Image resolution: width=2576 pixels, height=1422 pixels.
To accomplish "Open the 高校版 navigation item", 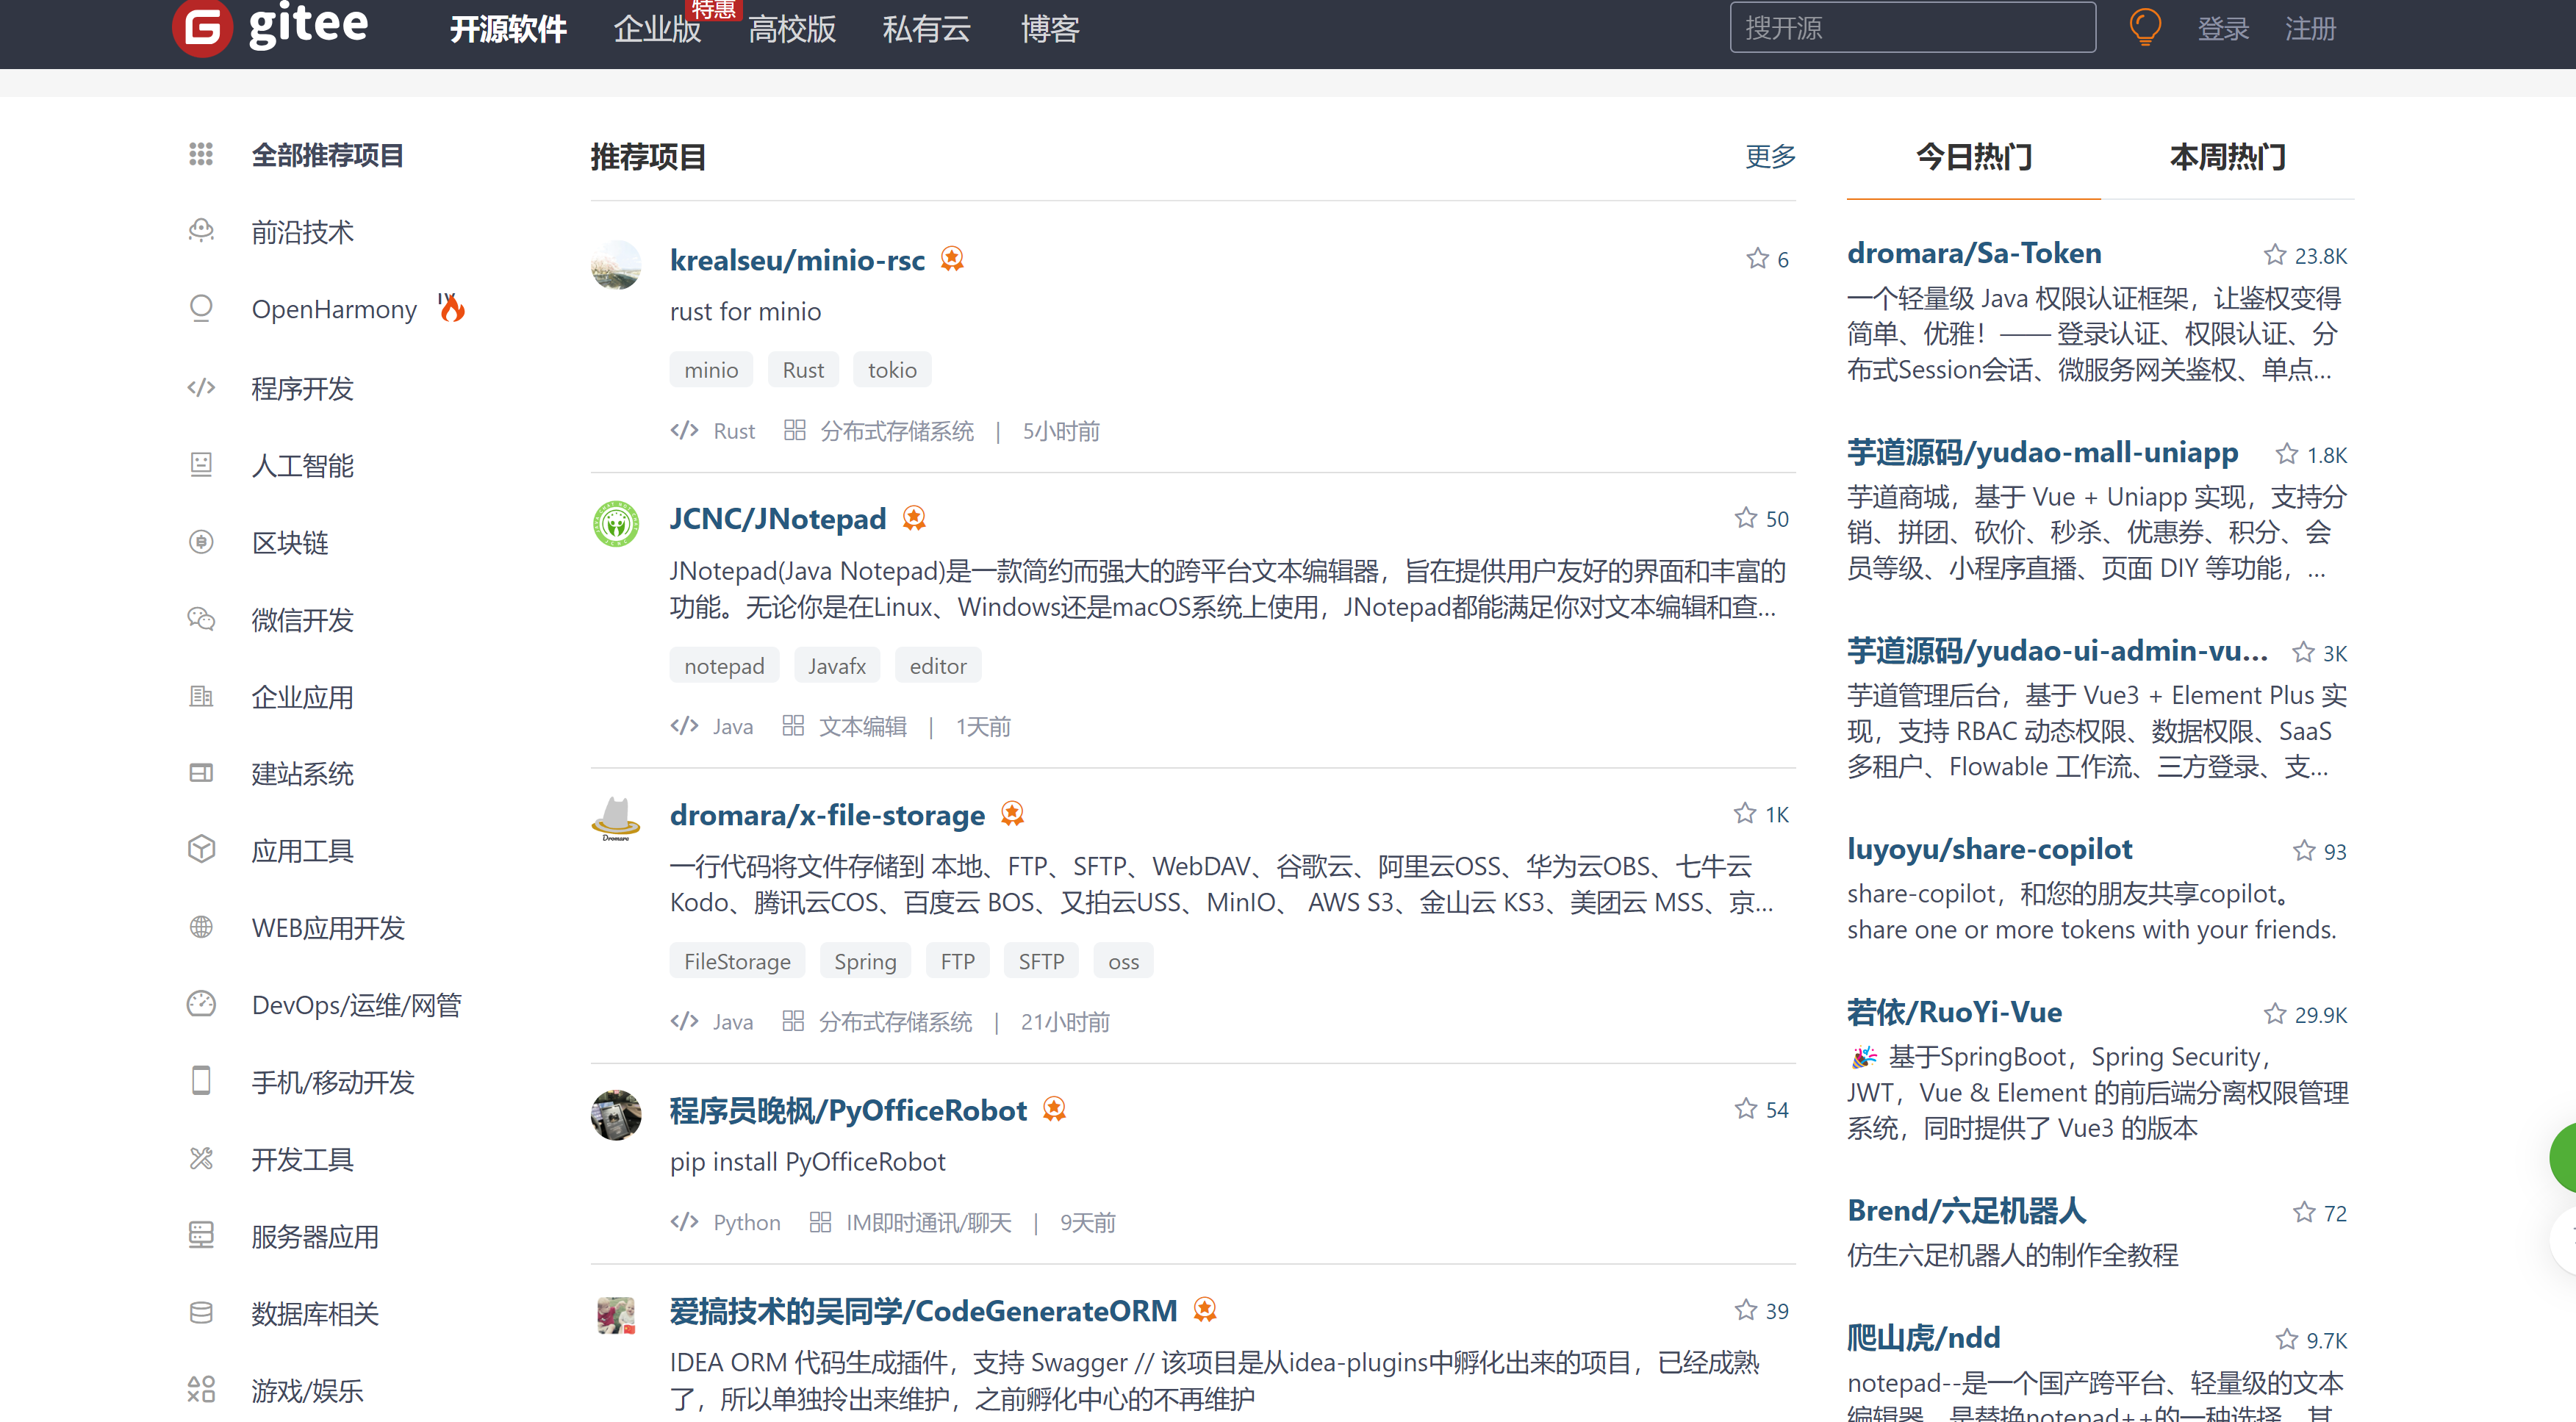I will coord(791,29).
